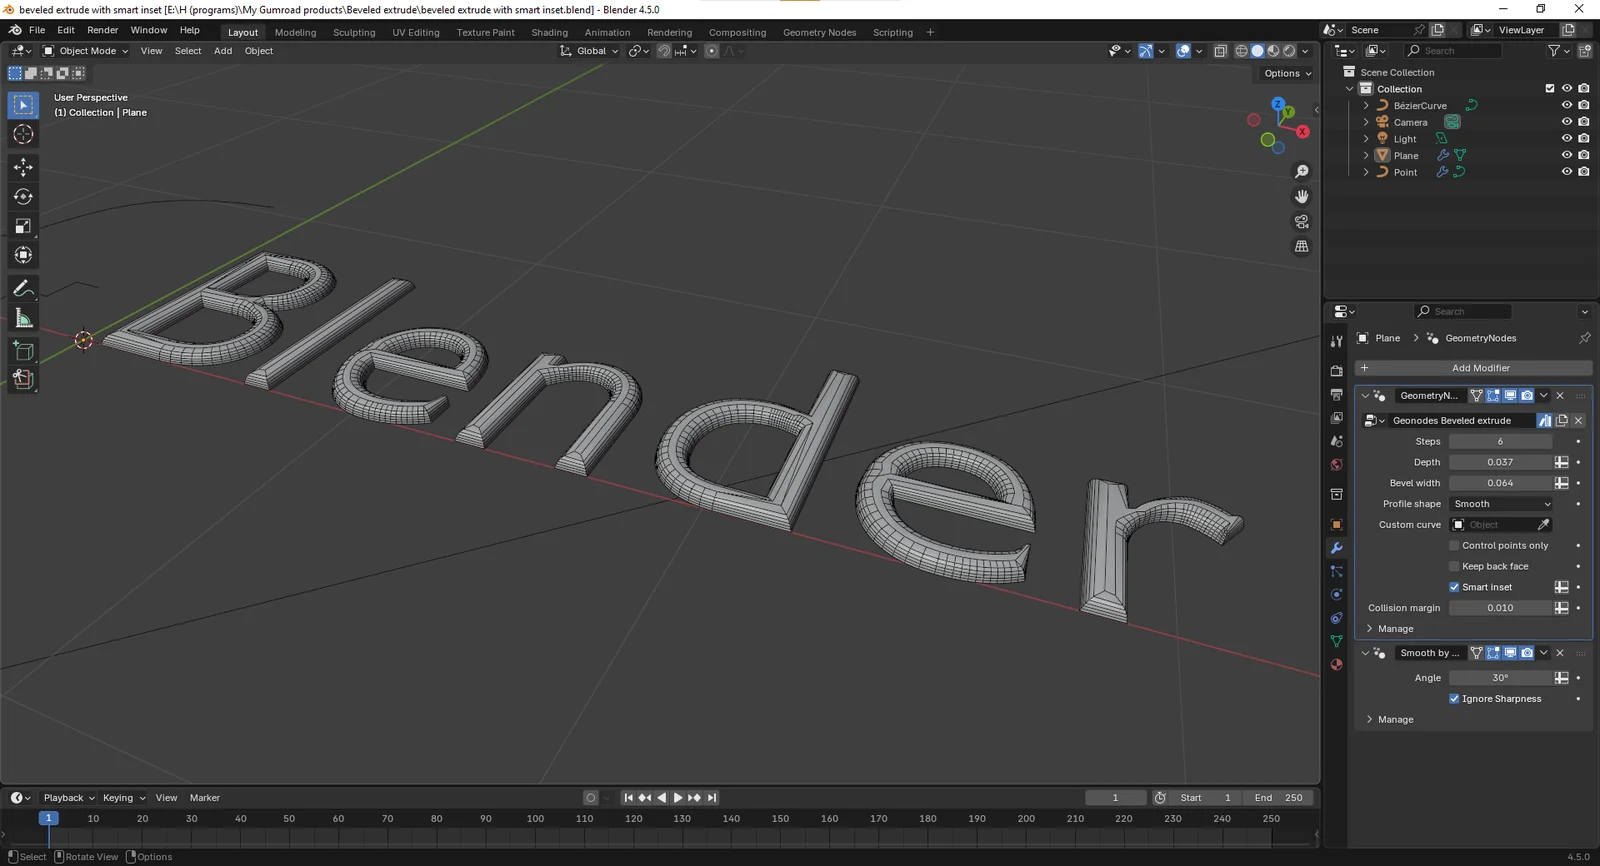Click the Add Modifier button
This screenshot has width=1600, height=866.
click(1473, 368)
